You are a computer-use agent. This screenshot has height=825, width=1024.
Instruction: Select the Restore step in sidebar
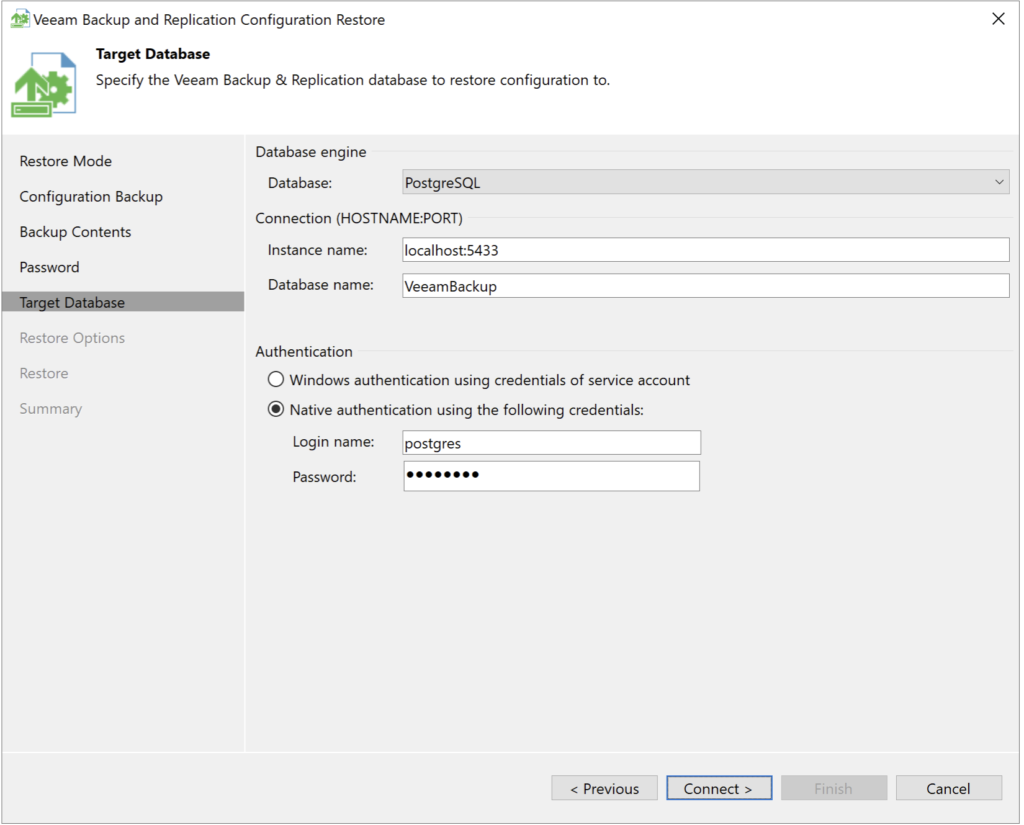(x=44, y=373)
